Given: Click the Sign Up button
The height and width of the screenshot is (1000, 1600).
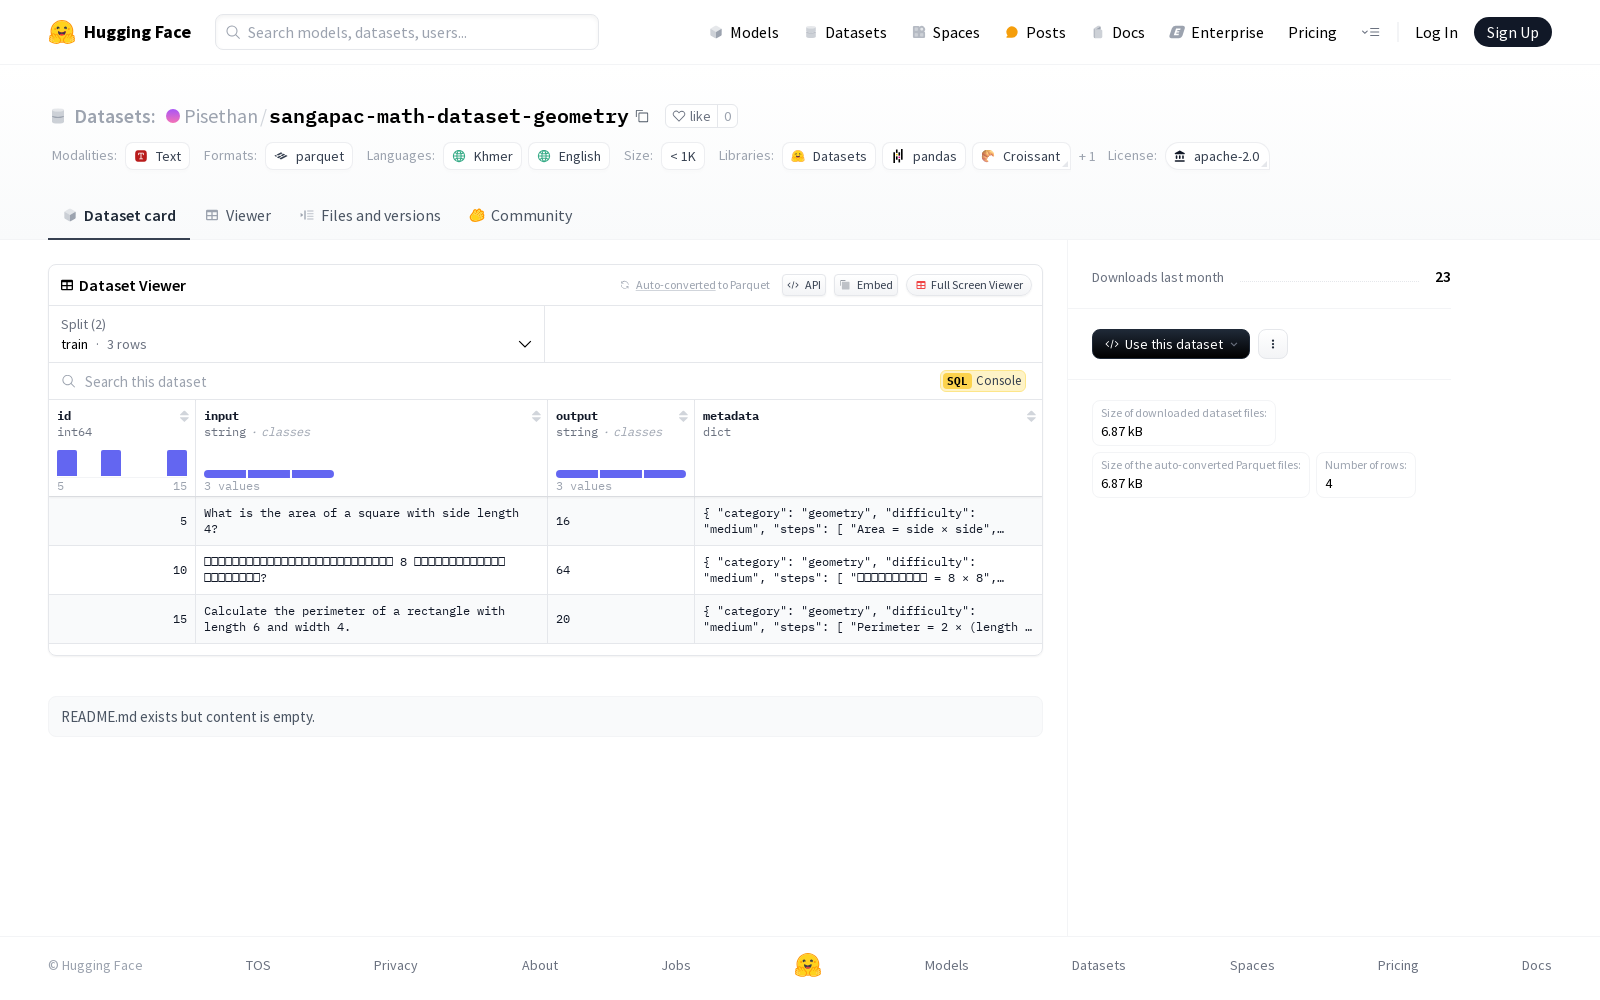Looking at the screenshot, I should click(1512, 32).
